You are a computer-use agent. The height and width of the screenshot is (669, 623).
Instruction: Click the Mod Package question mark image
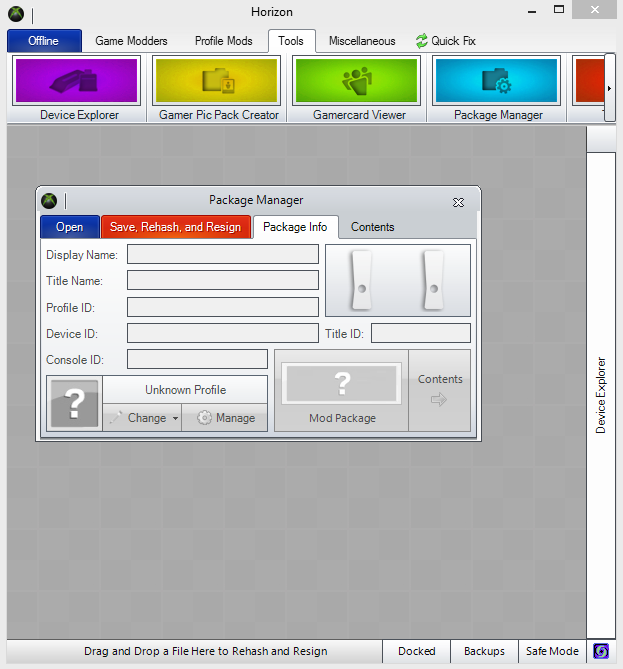[x=341, y=383]
